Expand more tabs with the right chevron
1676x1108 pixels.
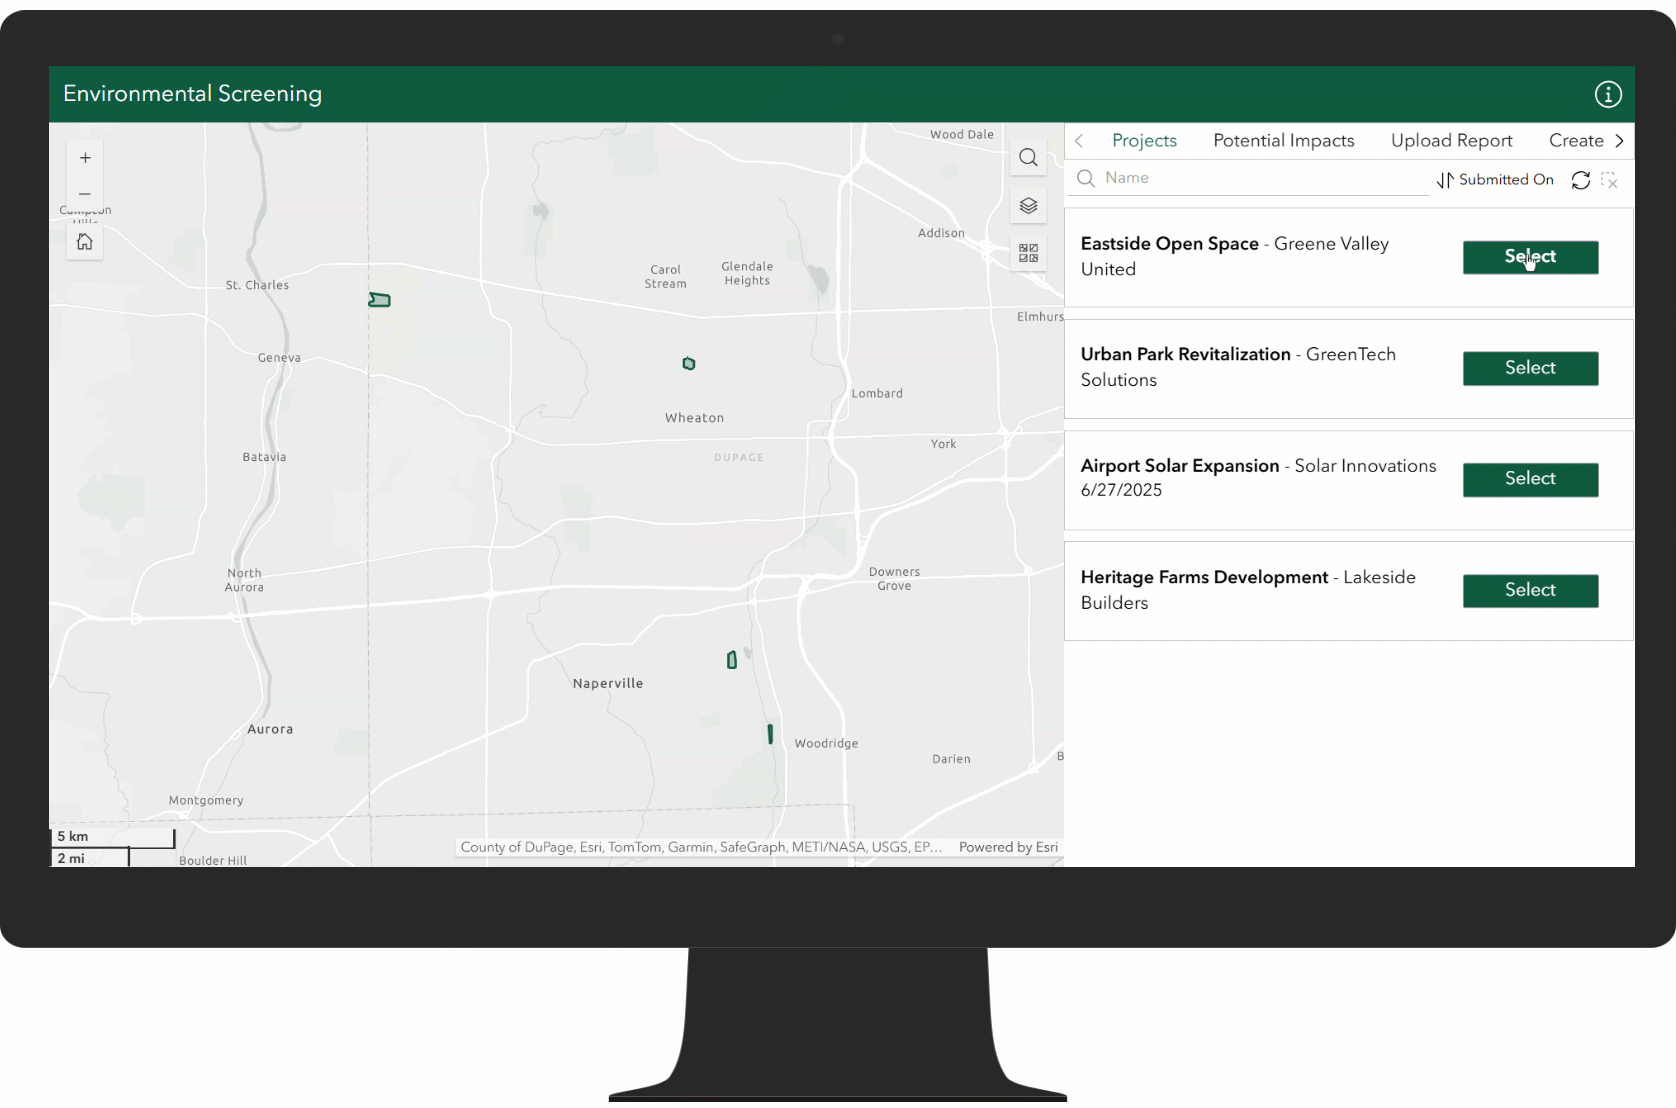[x=1617, y=141]
